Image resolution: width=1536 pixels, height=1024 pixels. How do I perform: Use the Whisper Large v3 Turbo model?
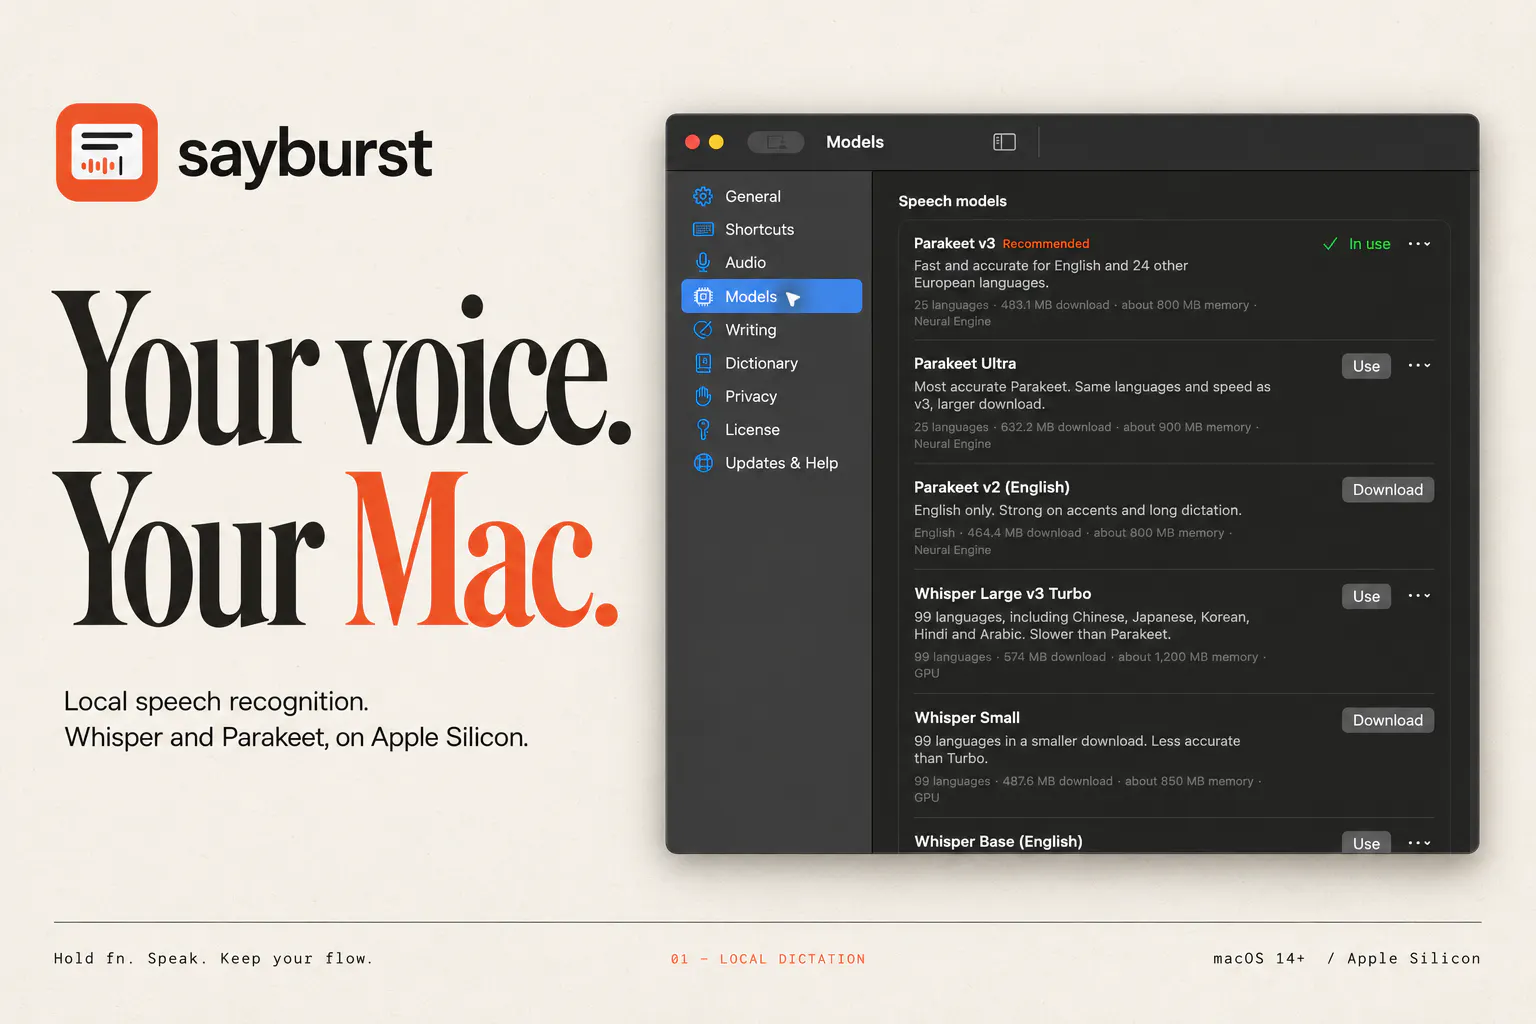pos(1366,597)
